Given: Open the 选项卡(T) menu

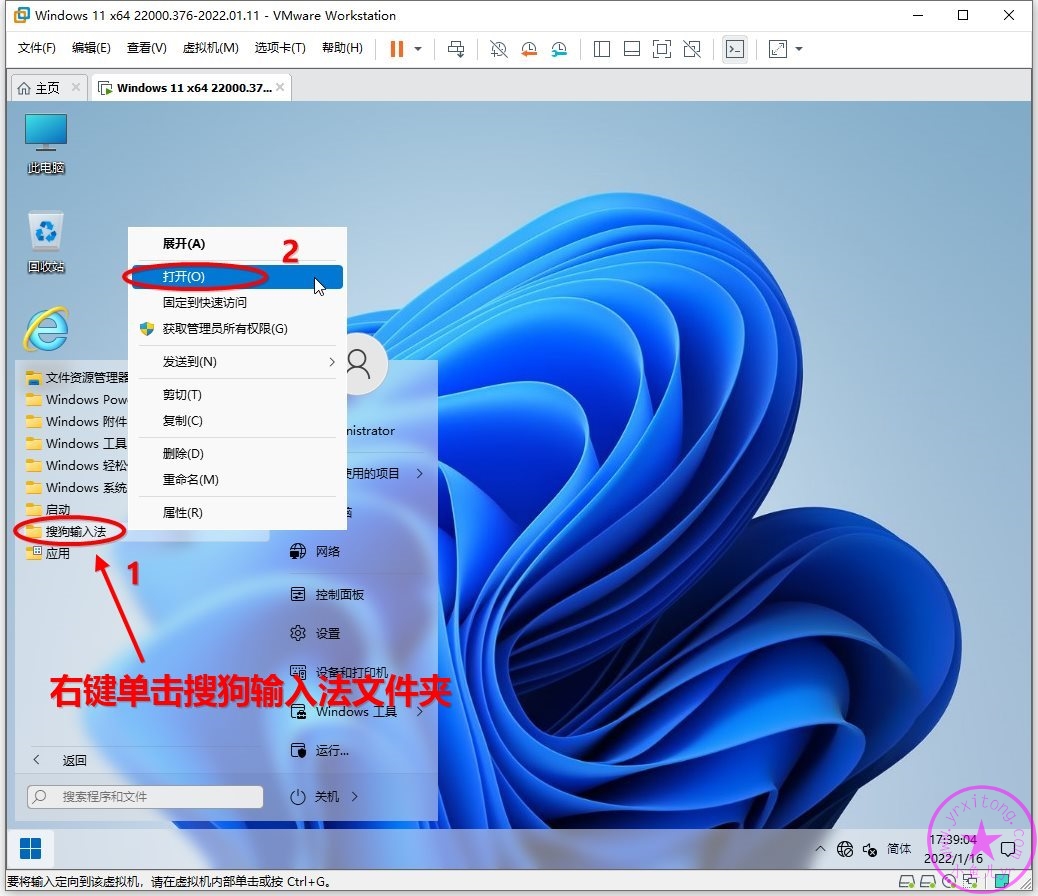Looking at the screenshot, I should [280, 48].
